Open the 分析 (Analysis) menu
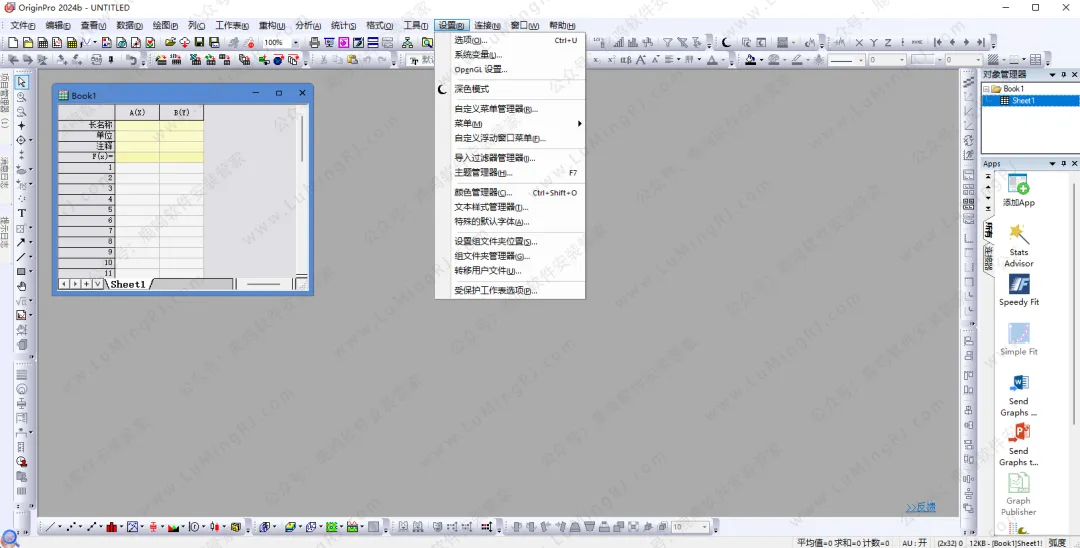 tap(308, 25)
